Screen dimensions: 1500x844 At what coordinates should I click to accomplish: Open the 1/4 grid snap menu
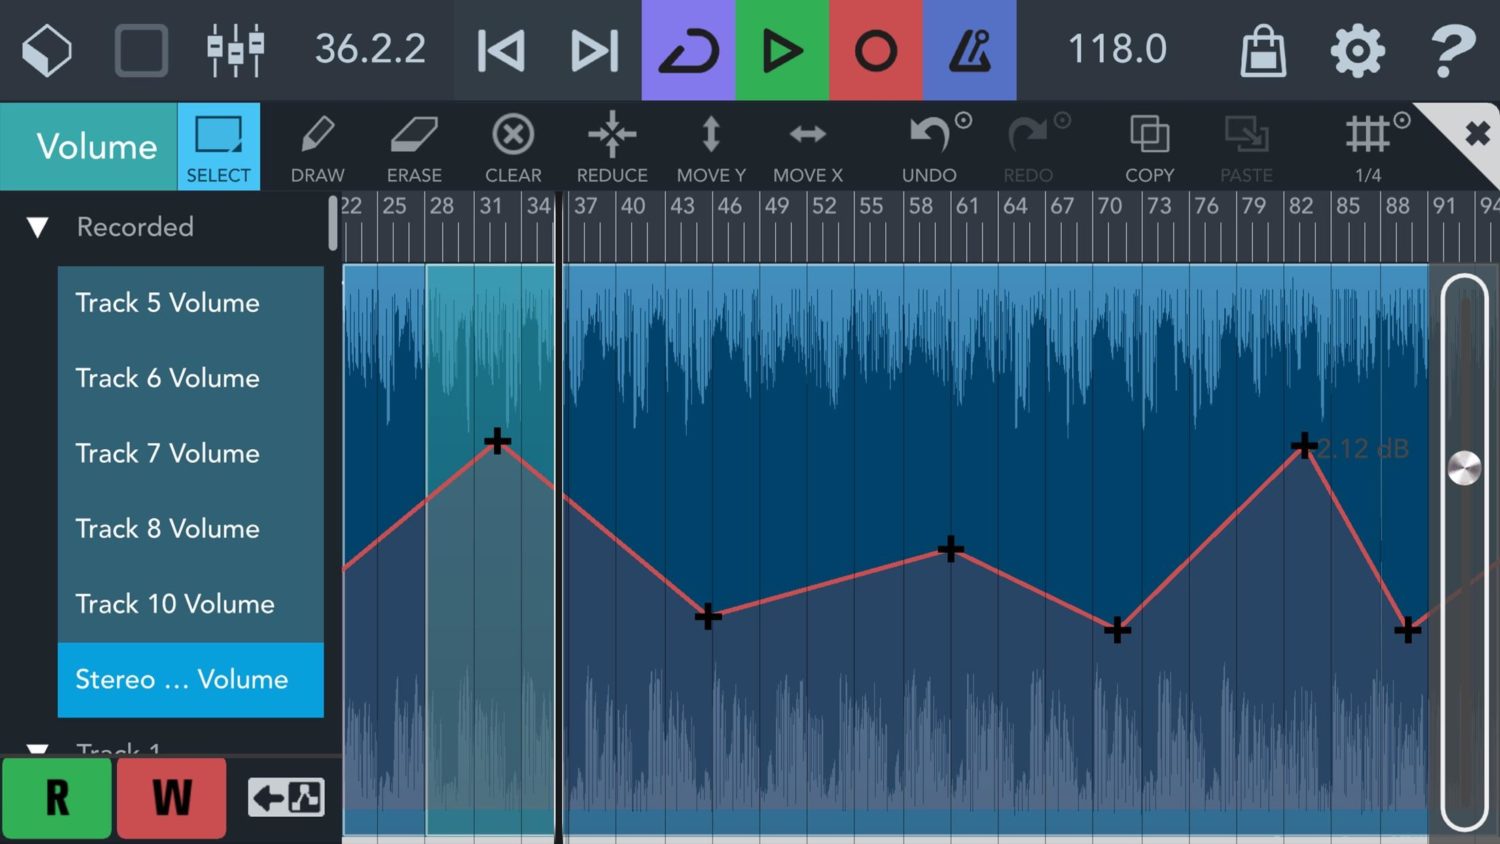(1367, 146)
